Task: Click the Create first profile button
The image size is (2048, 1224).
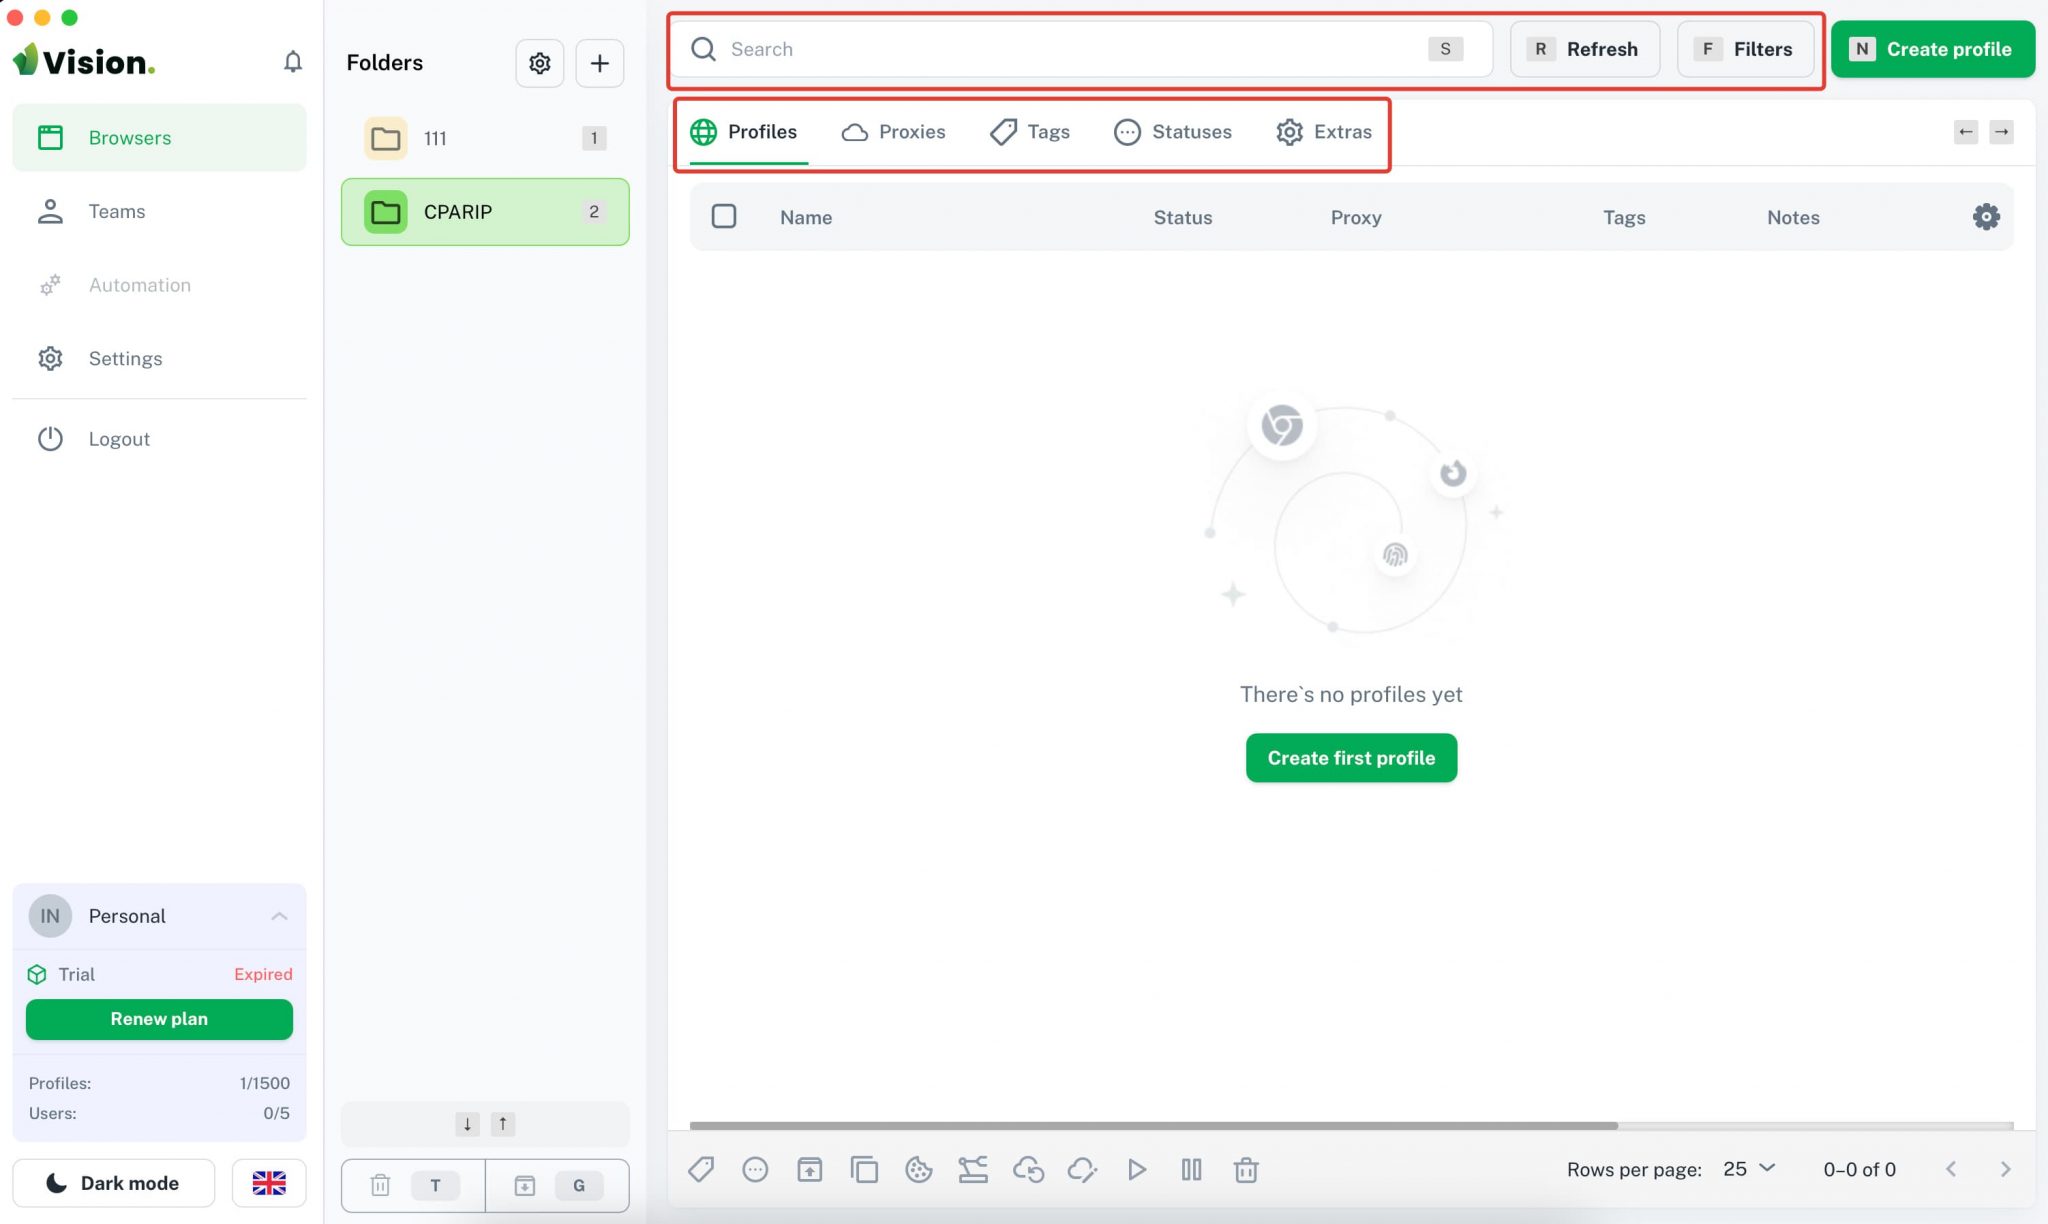Action: tap(1350, 757)
